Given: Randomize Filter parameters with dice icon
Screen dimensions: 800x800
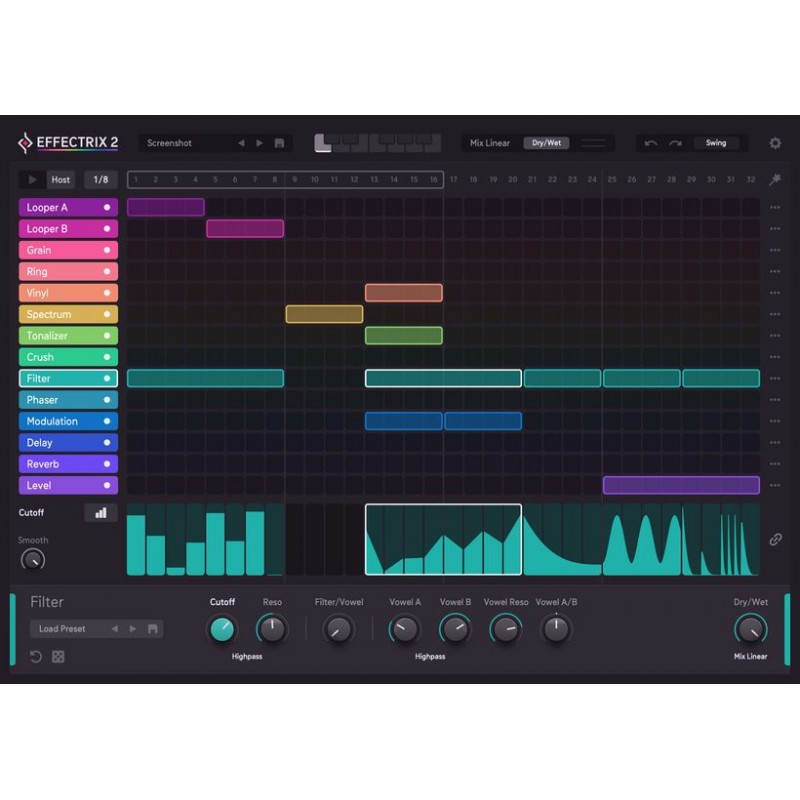Looking at the screenshot, I should [x=58, y=657].
